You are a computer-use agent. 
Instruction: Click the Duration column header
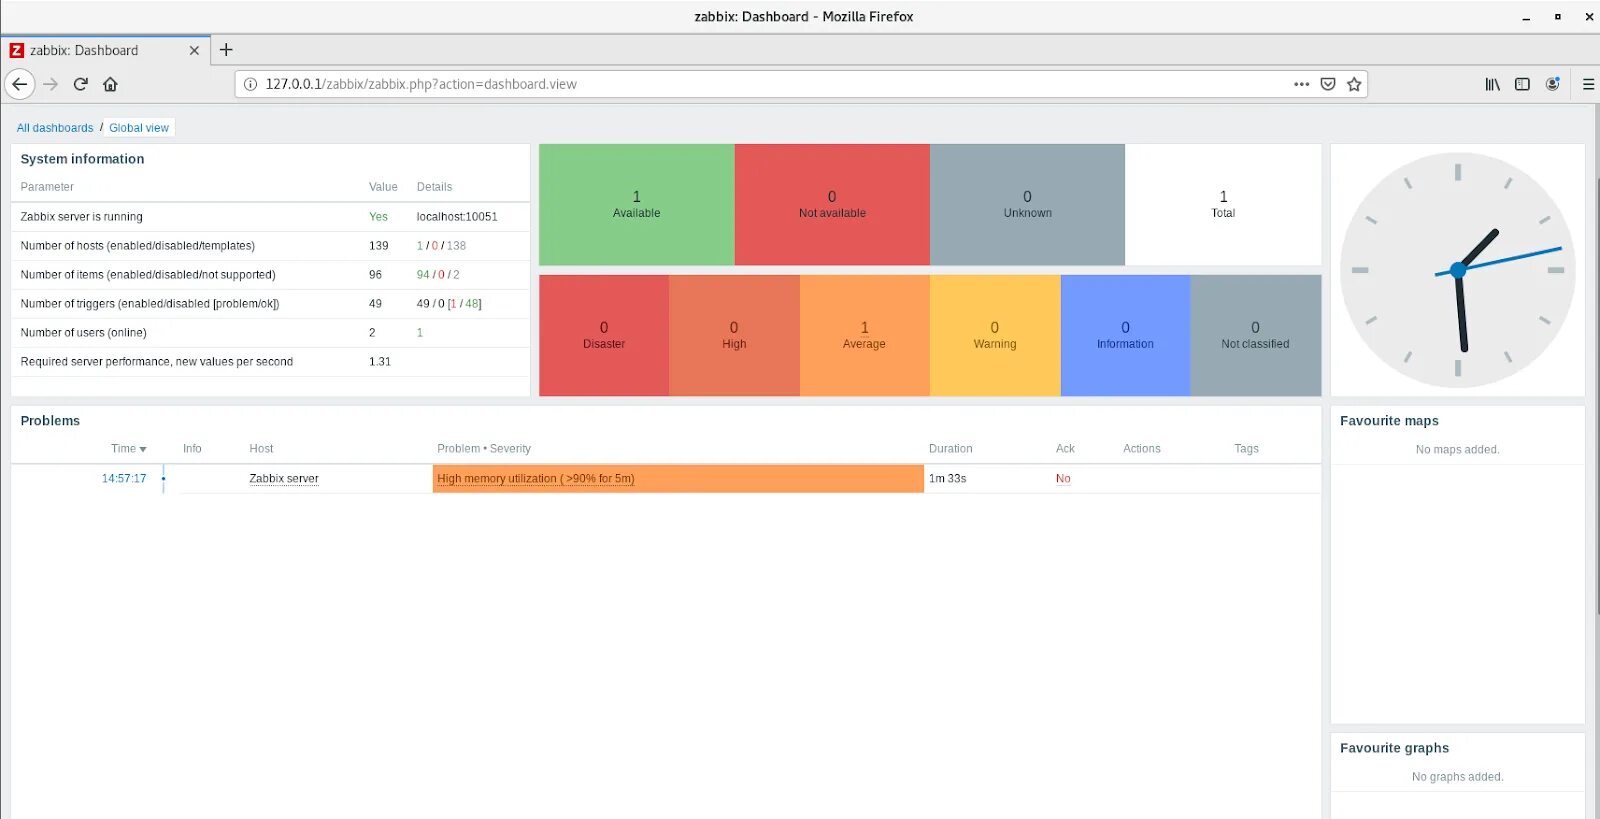(x=950, y=449)
